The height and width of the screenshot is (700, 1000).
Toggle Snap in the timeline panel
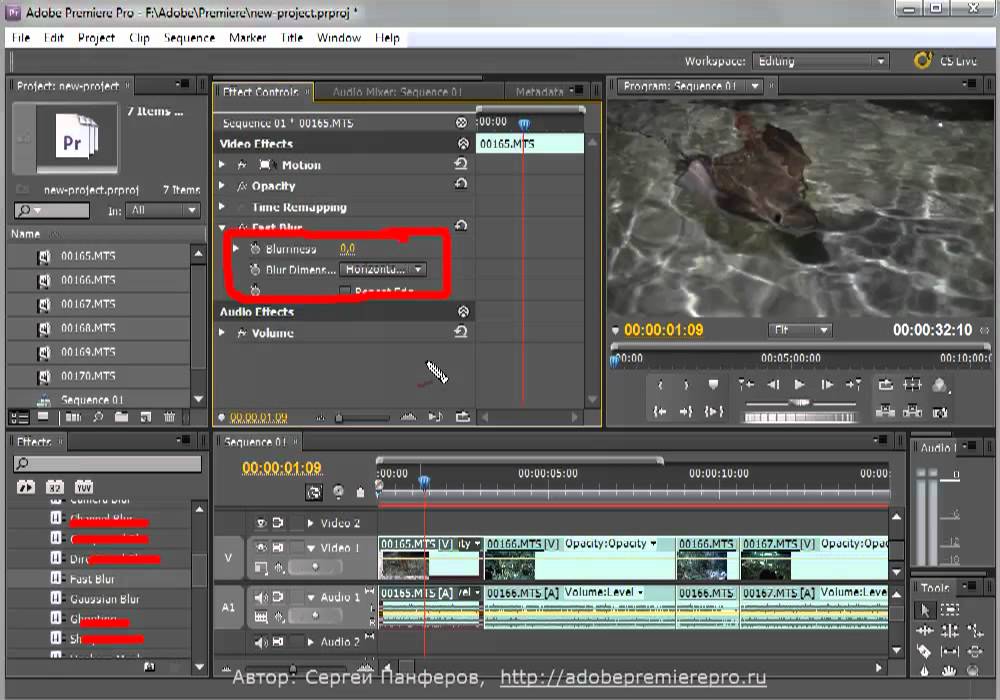click(315, 492)
